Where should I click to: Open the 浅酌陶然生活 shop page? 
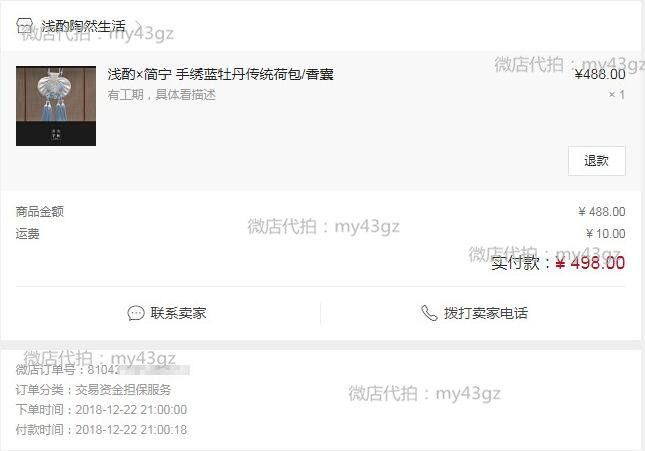[83, 26]
